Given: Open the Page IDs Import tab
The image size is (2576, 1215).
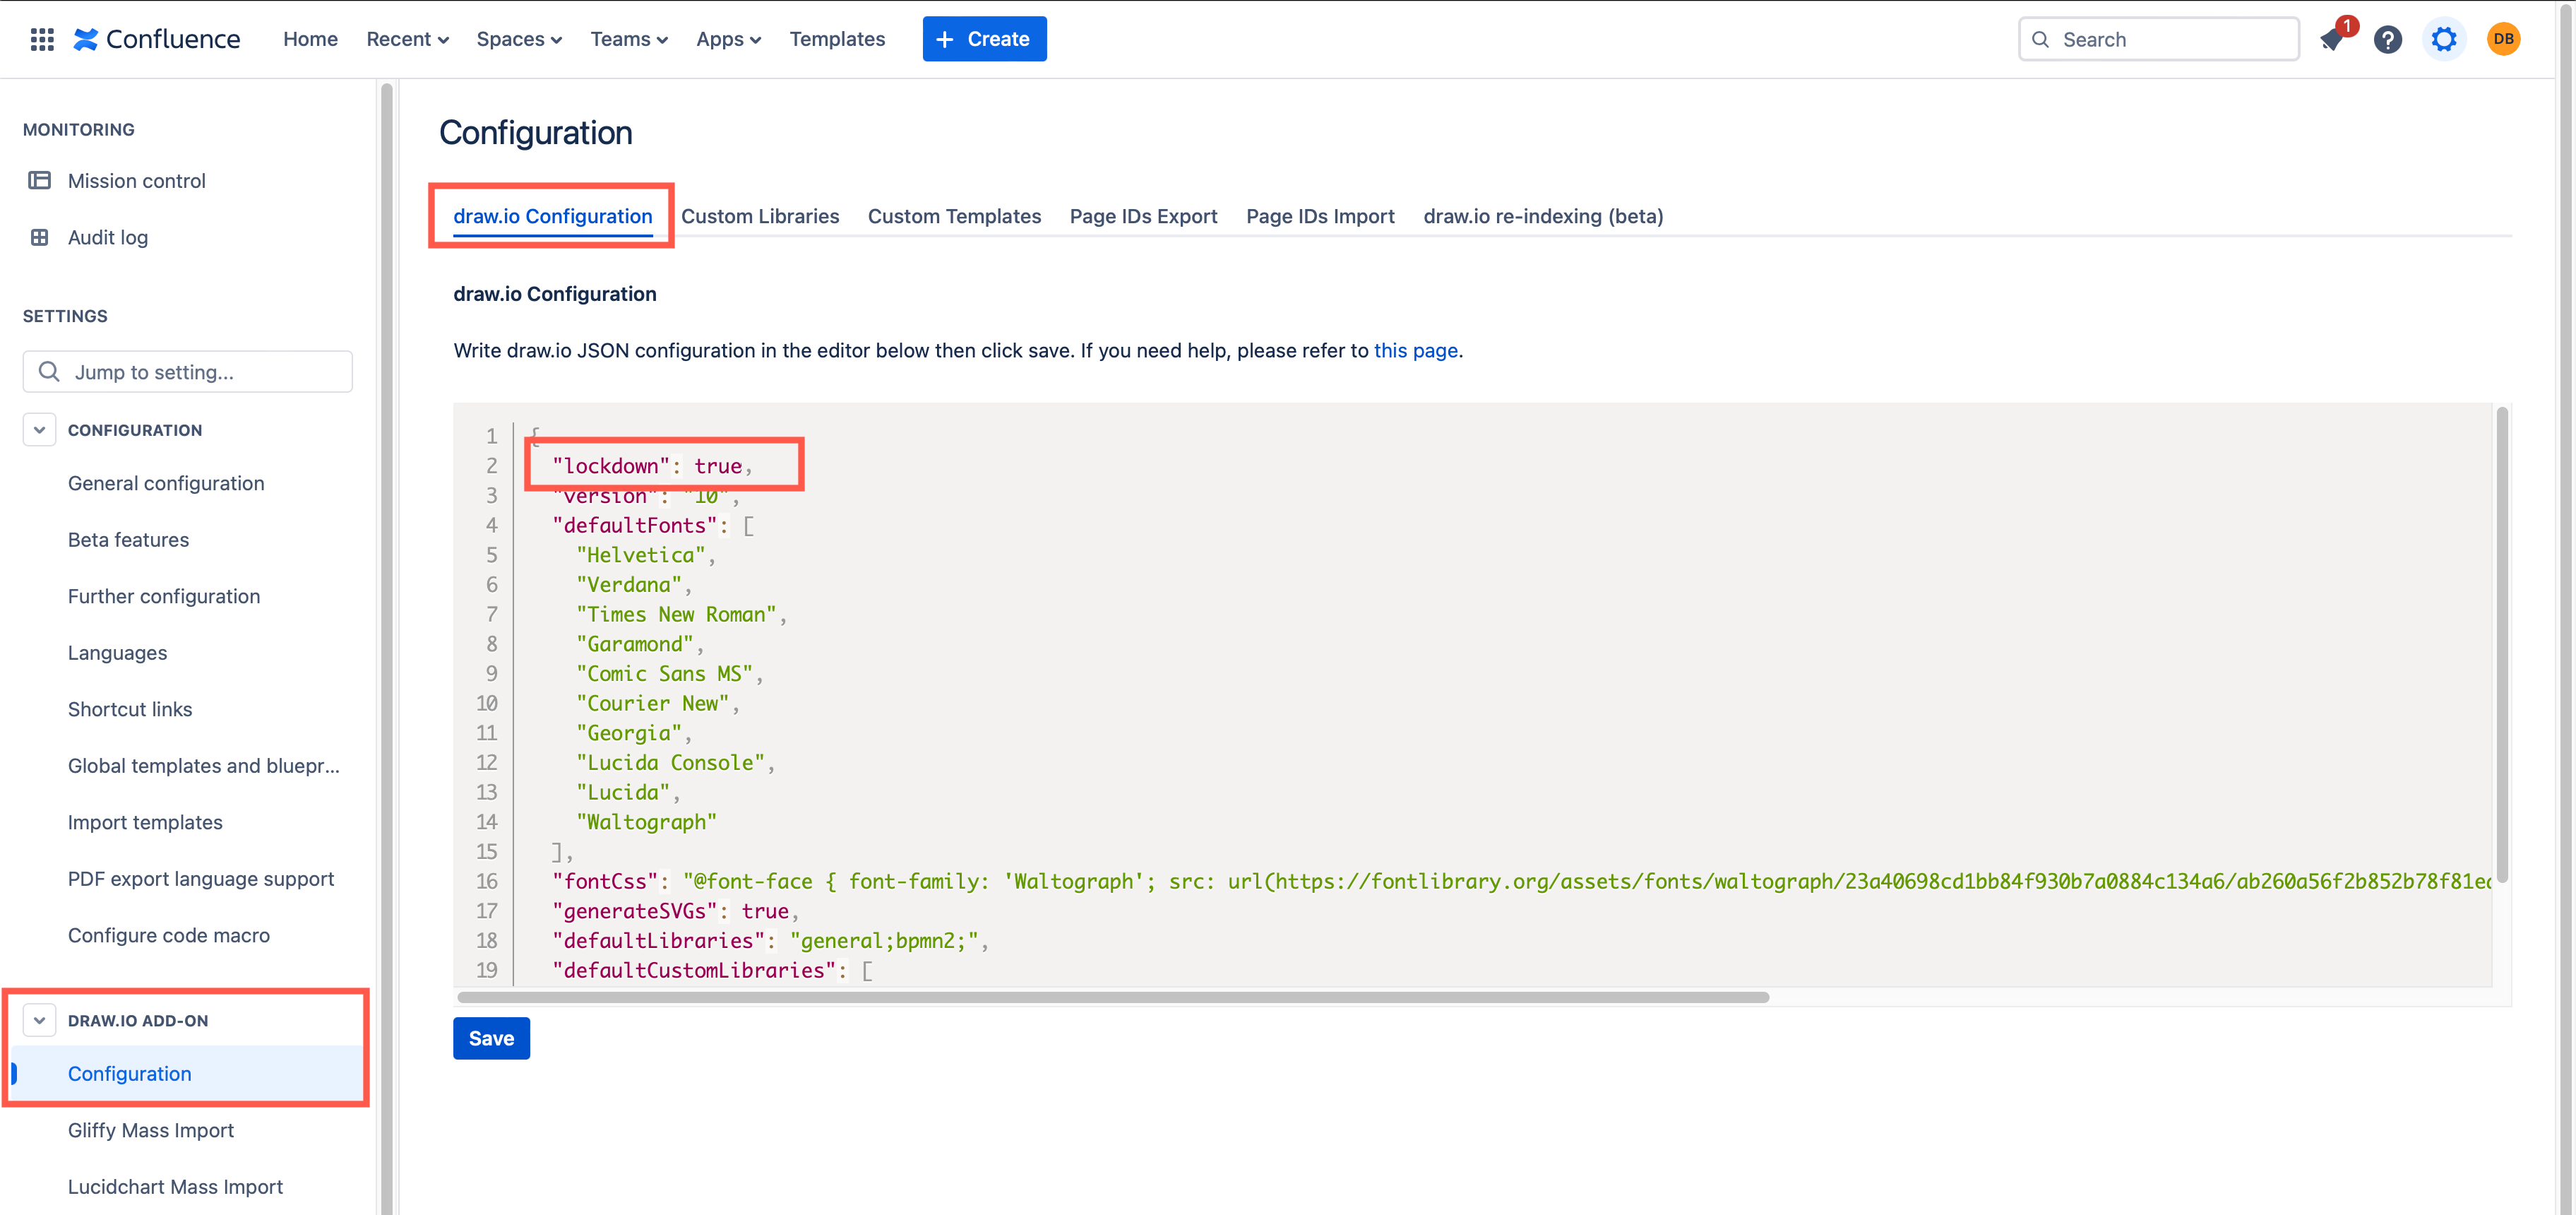Looking at the screenshot, I should (x=1320, y=216).
